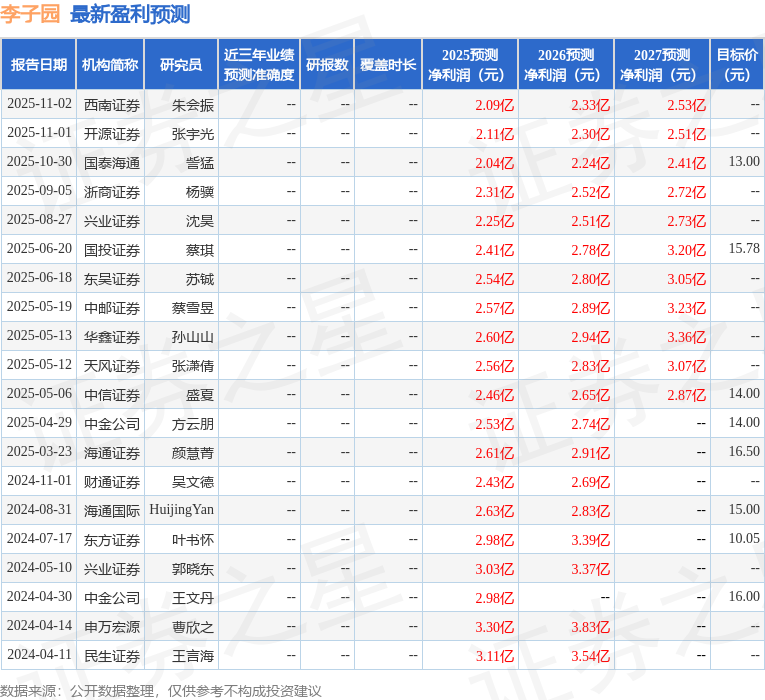Select the 研究员 column header
This screenshot has width=765, height=700.
pos(181,64)
